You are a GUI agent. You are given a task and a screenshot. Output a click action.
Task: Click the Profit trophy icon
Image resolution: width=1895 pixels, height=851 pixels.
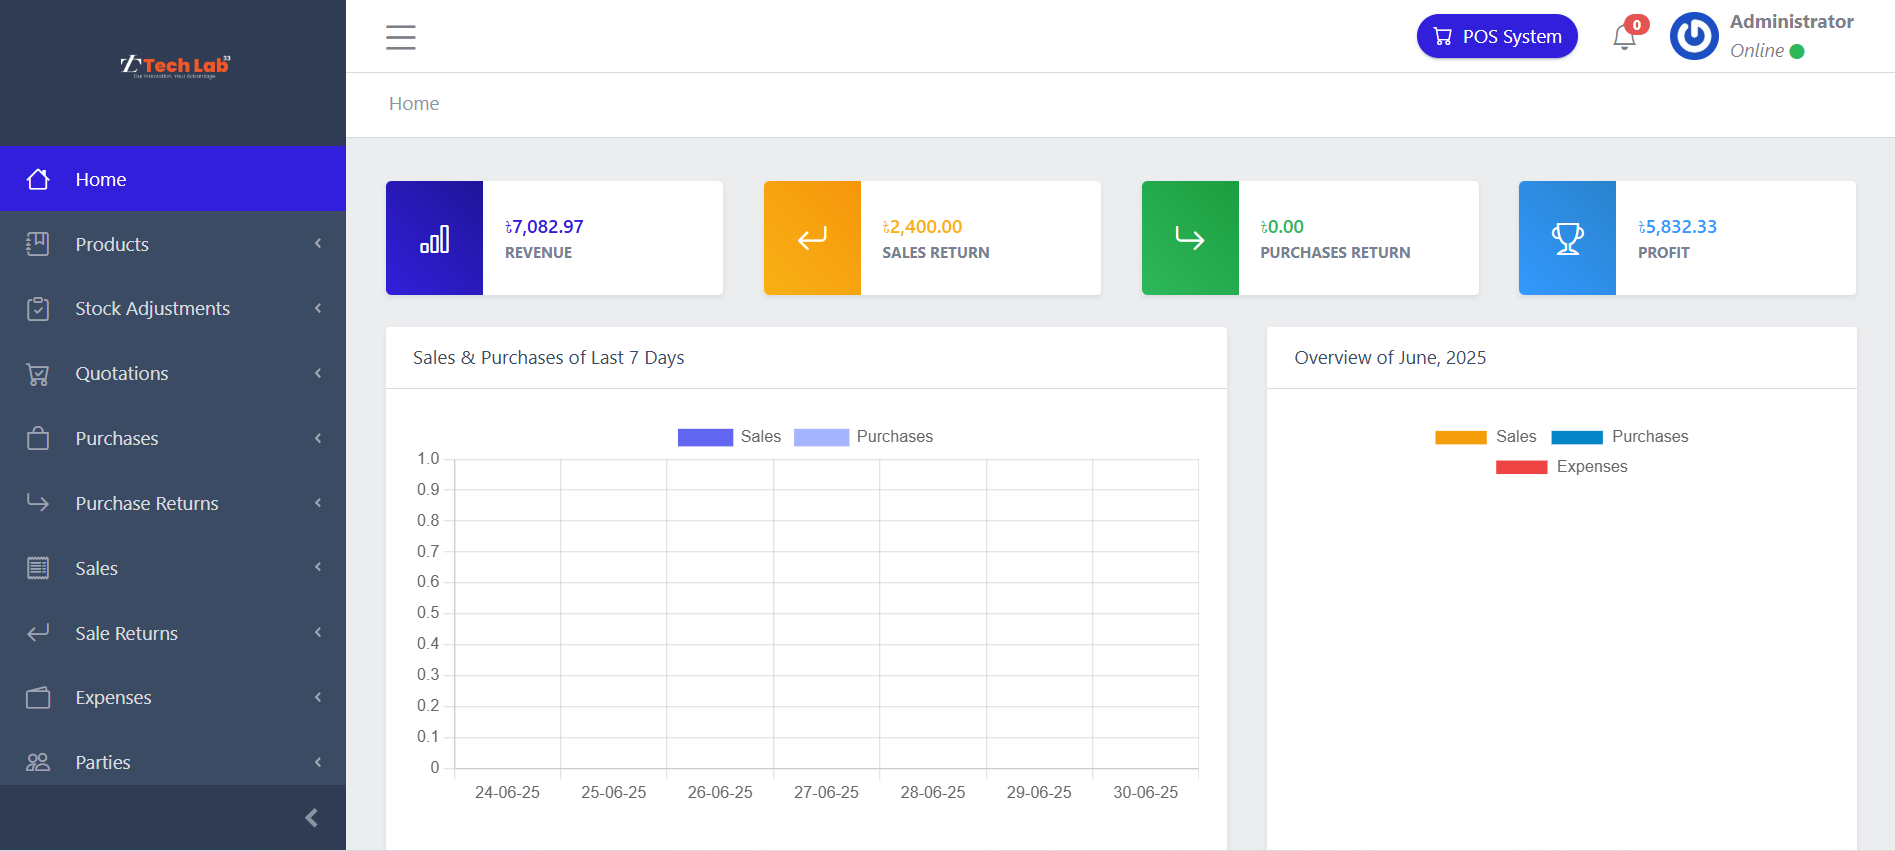click(1567, 239)
